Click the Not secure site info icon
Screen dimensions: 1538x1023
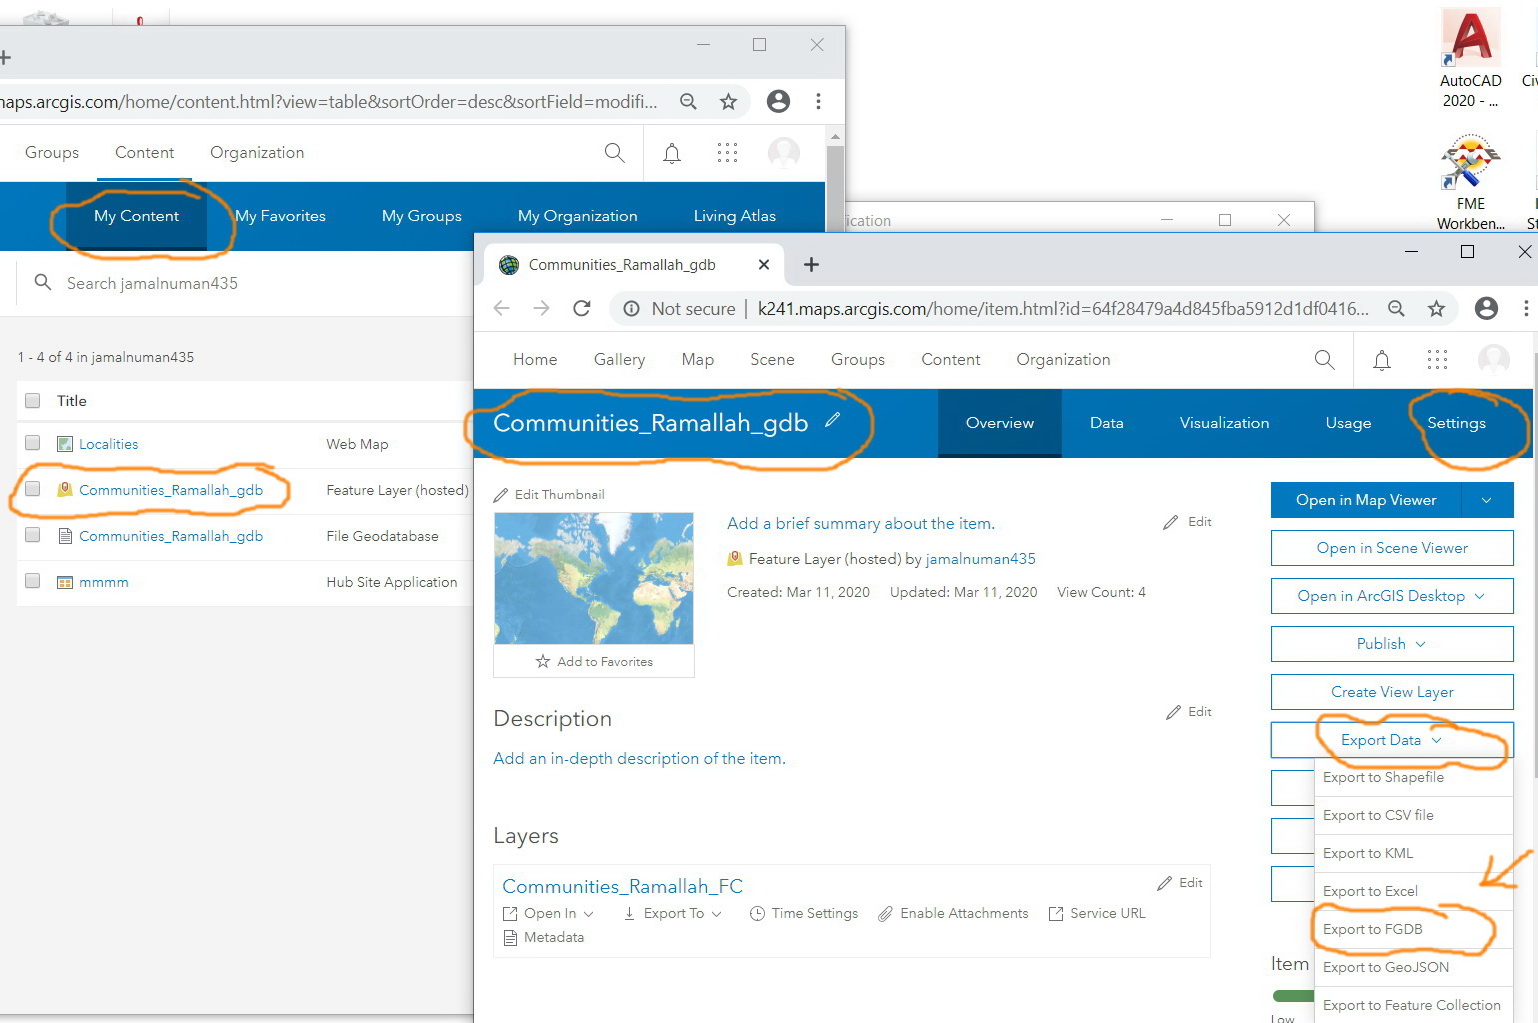point(632,309)
